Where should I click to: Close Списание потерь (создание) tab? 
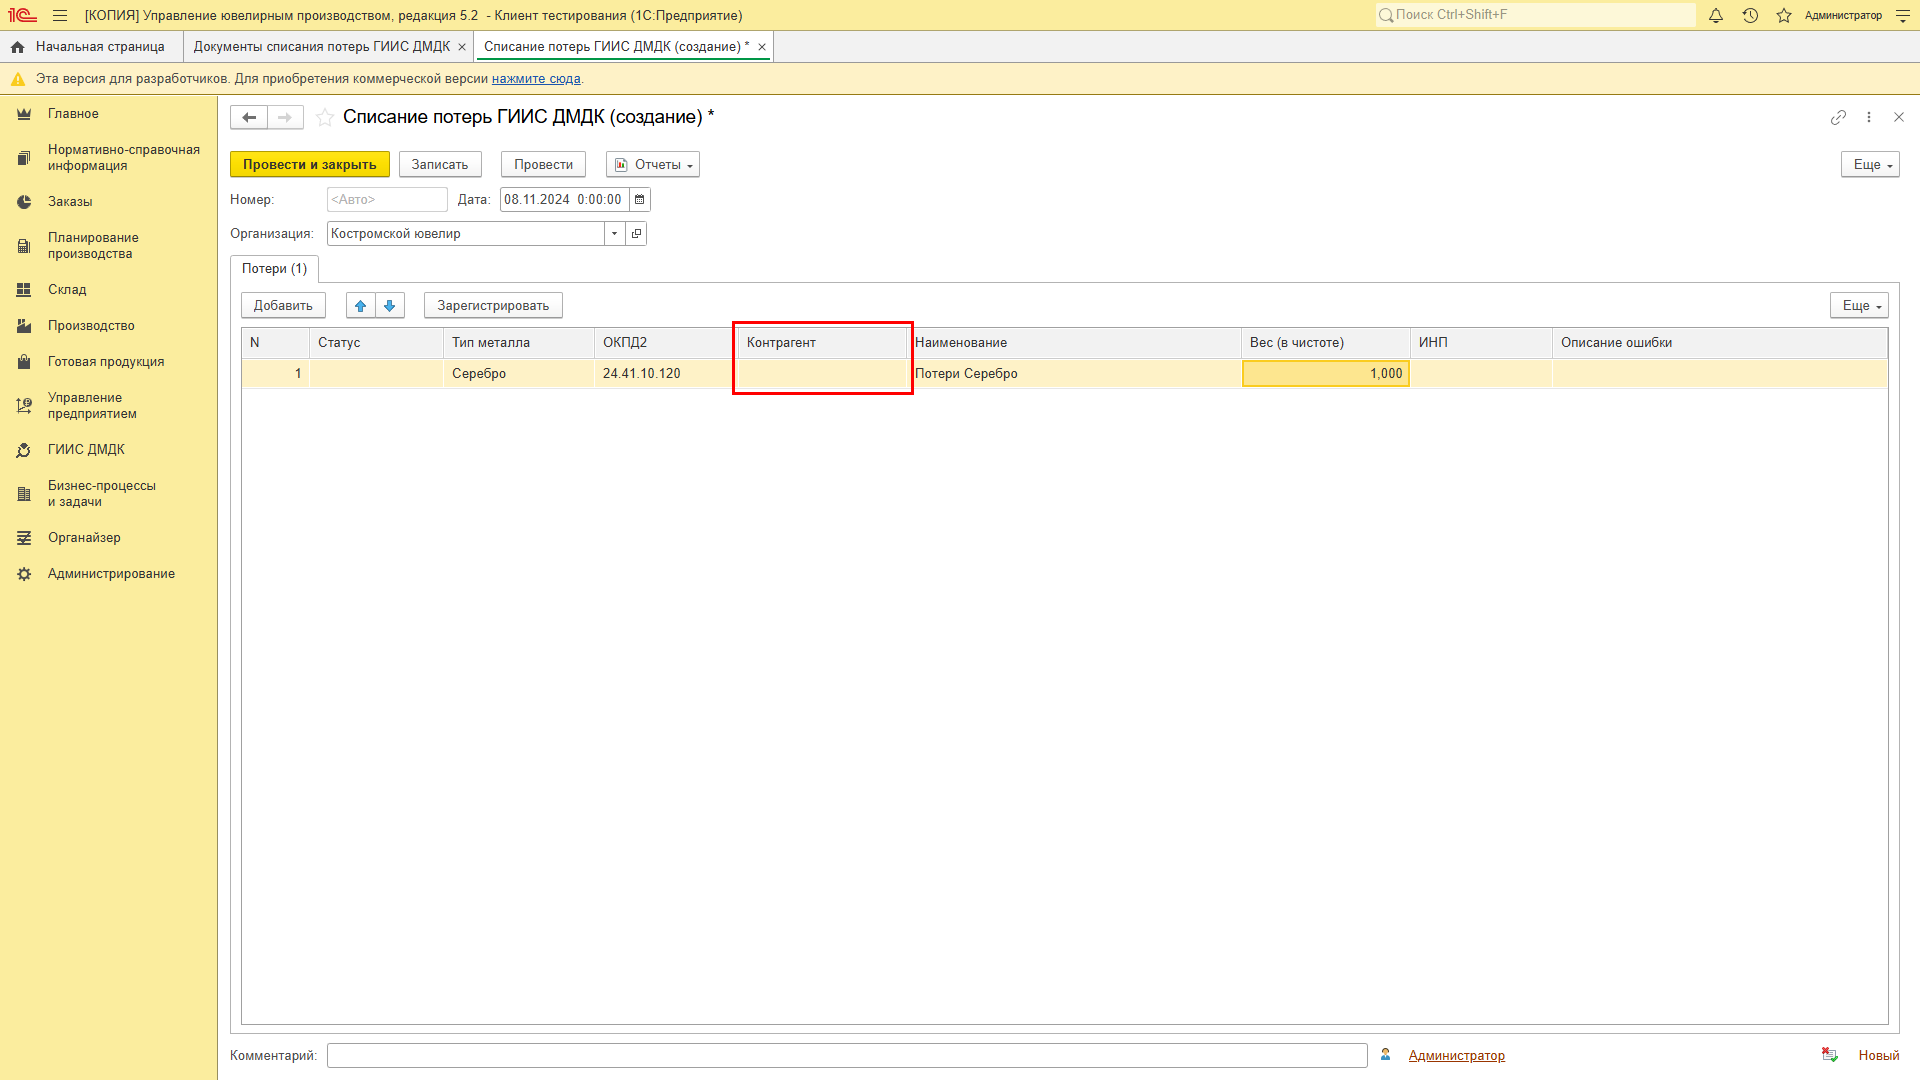pyautogui.click(x=762, y=47)
